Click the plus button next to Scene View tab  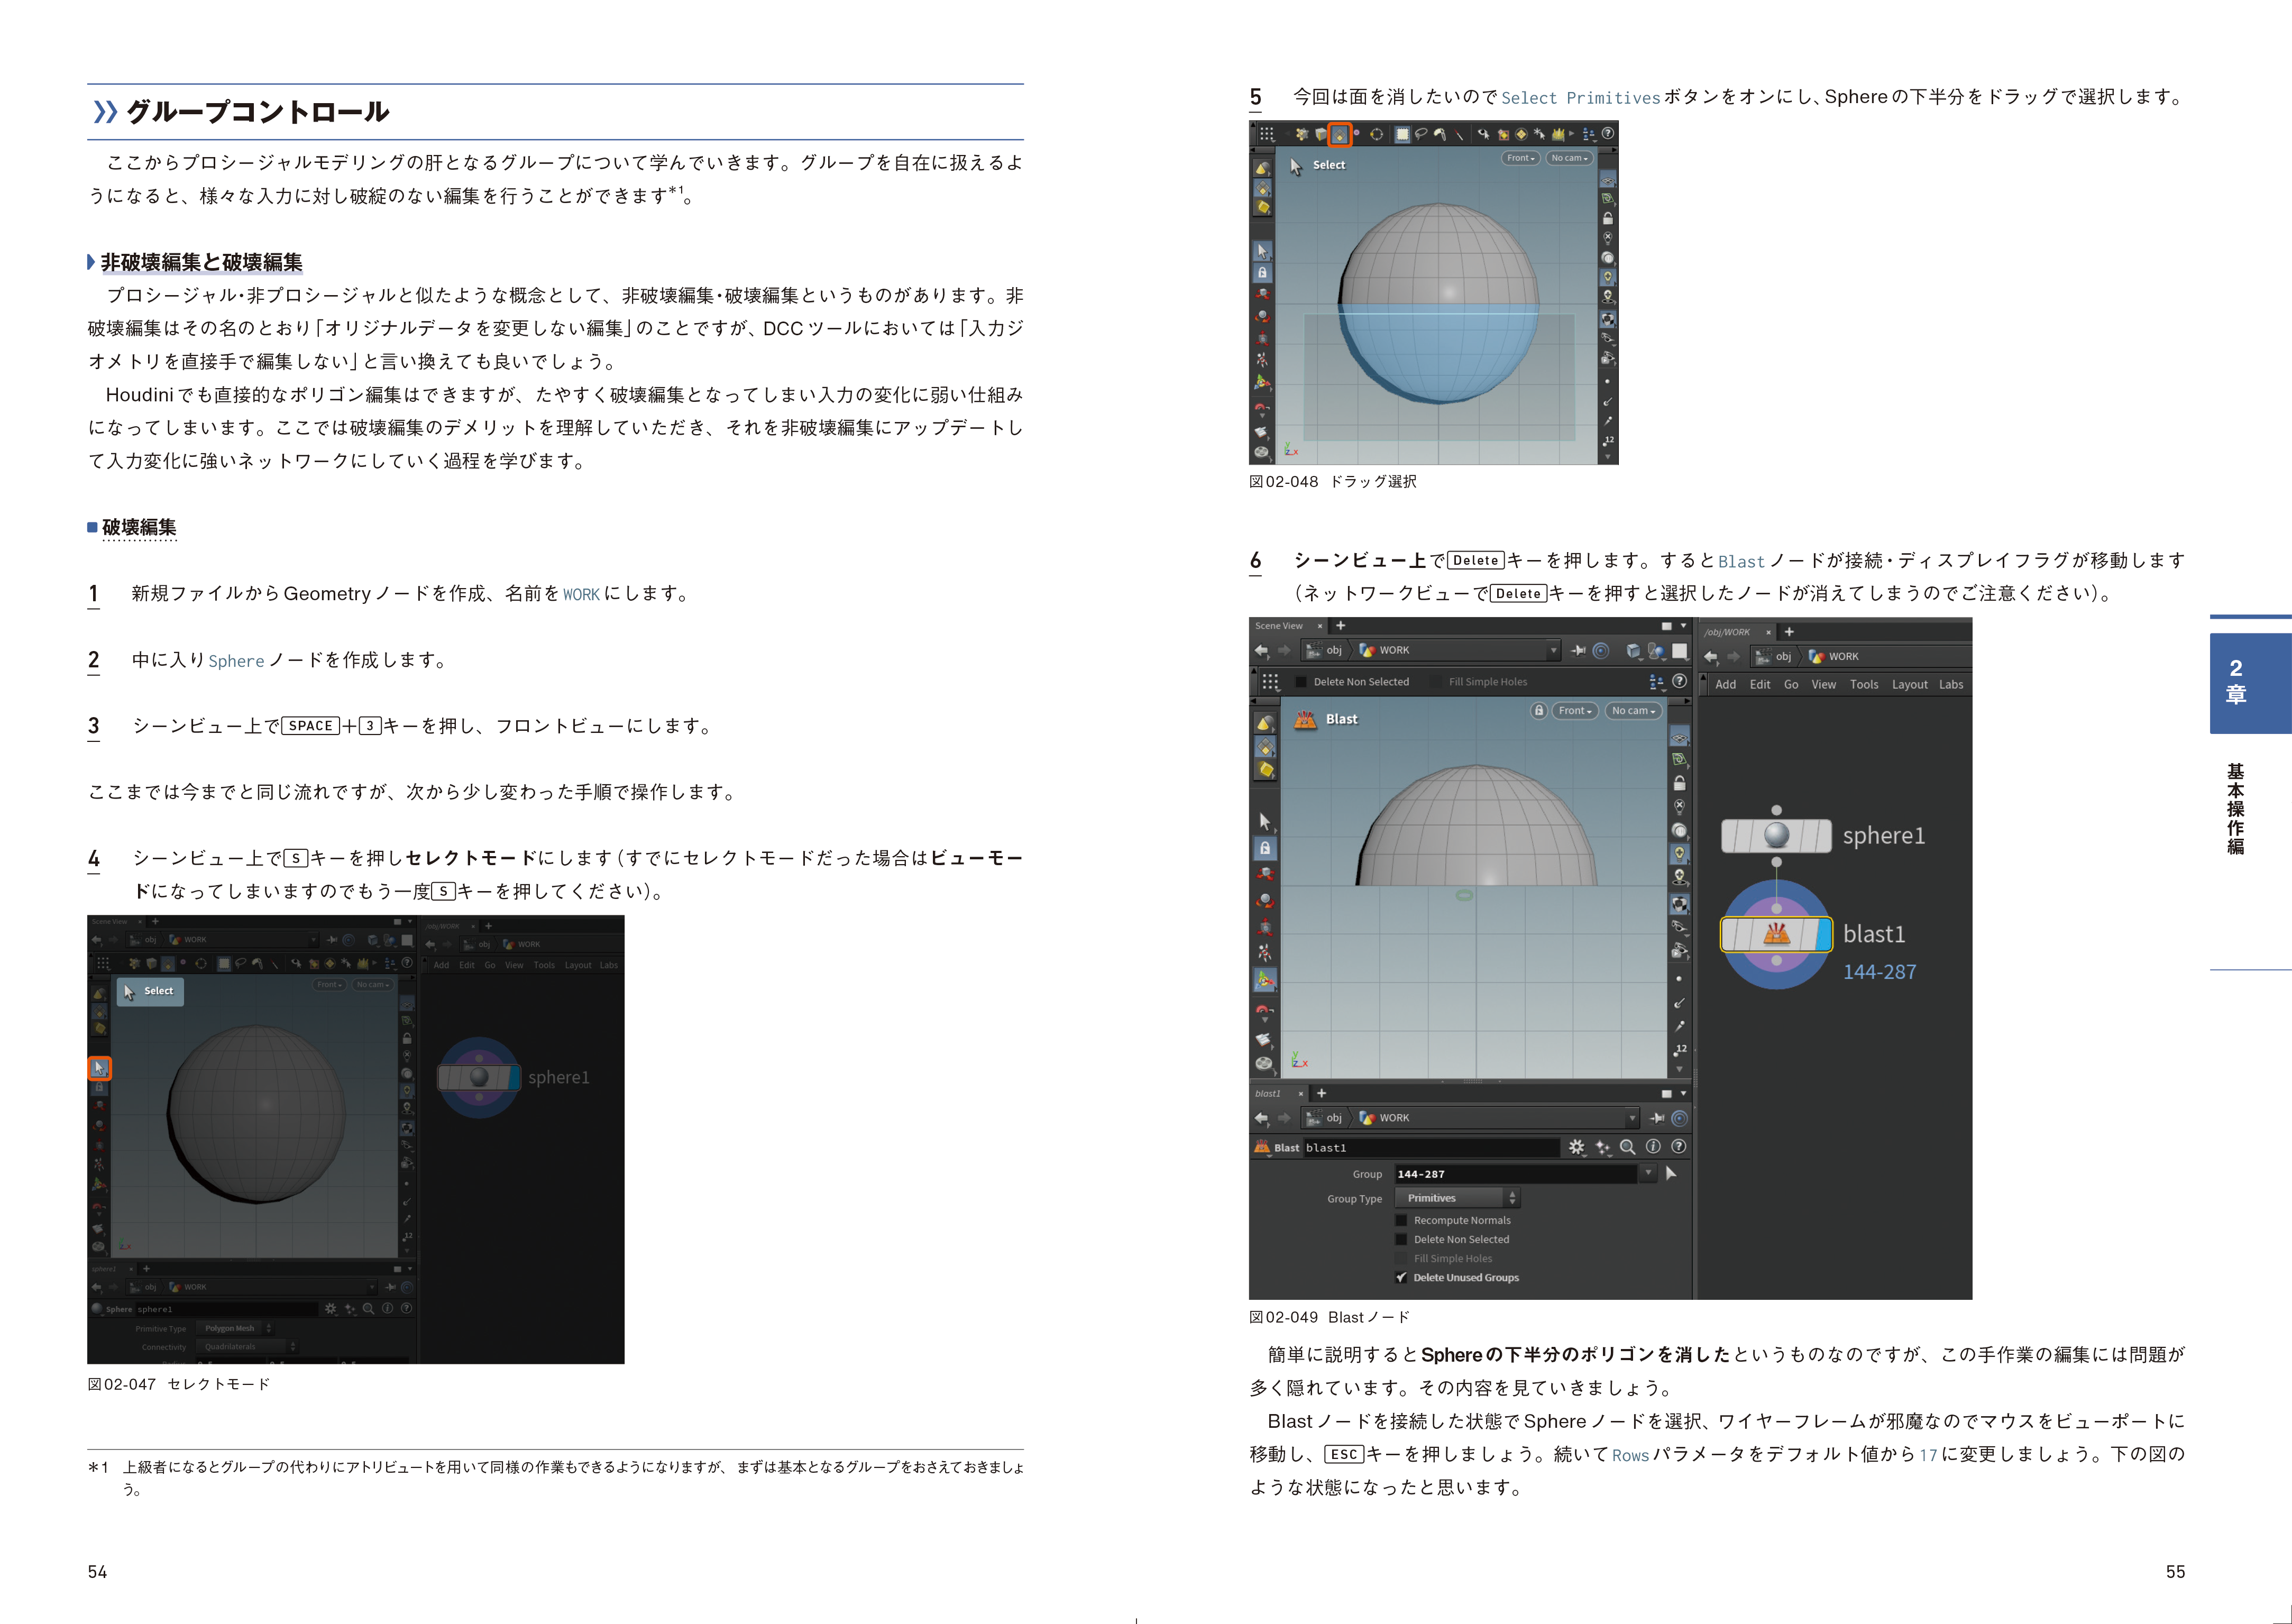pos(1341,626)
